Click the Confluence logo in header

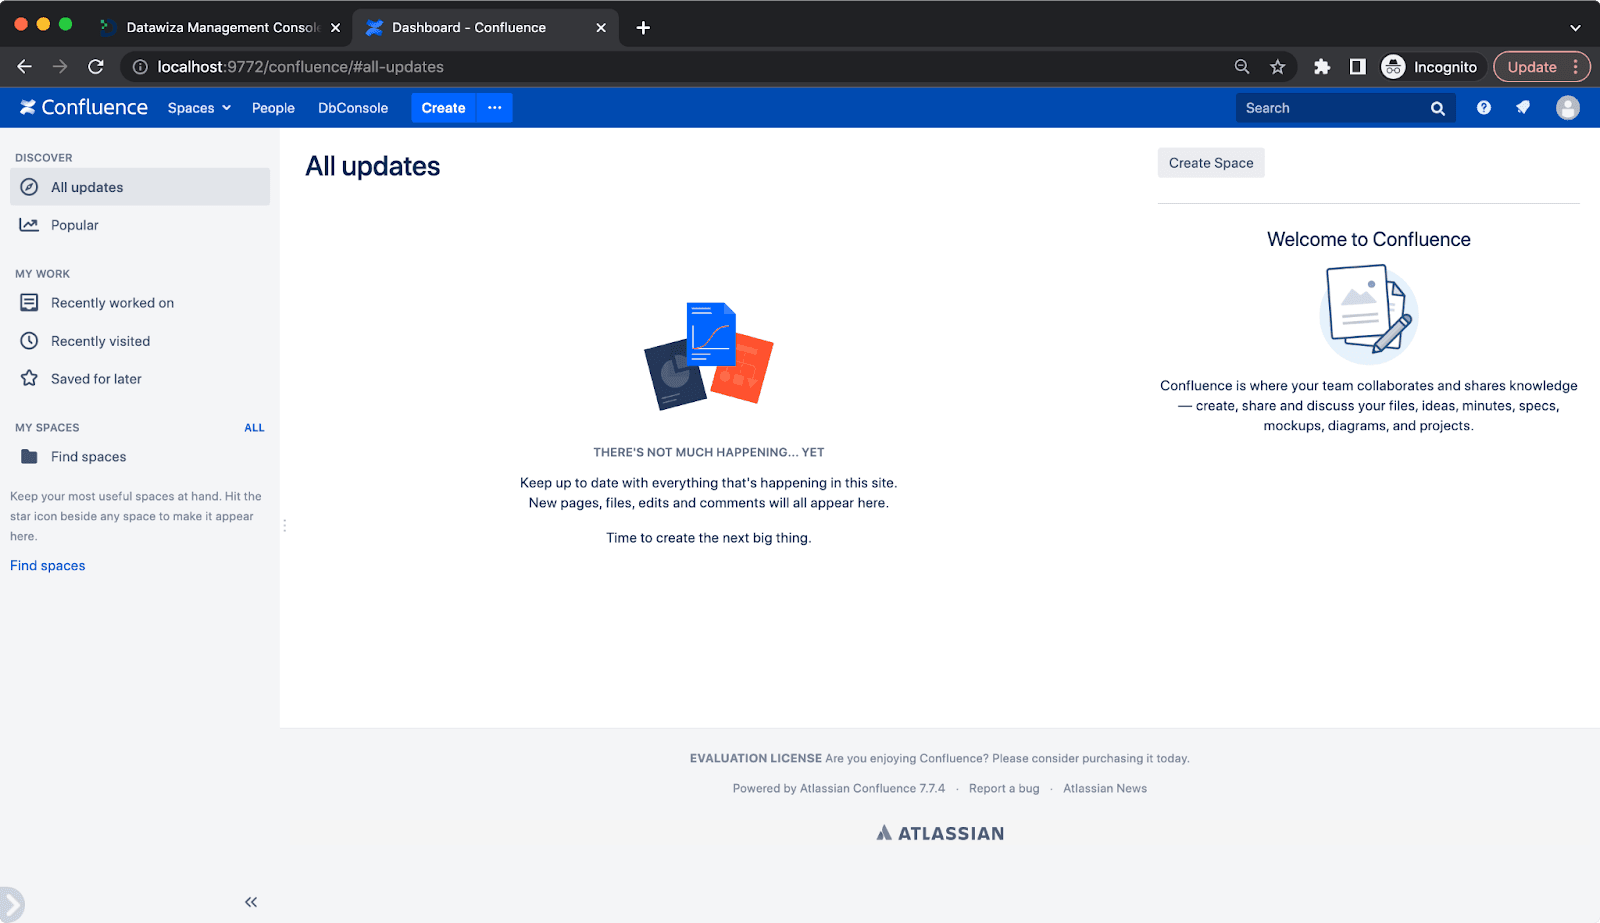tap(84, 107)
